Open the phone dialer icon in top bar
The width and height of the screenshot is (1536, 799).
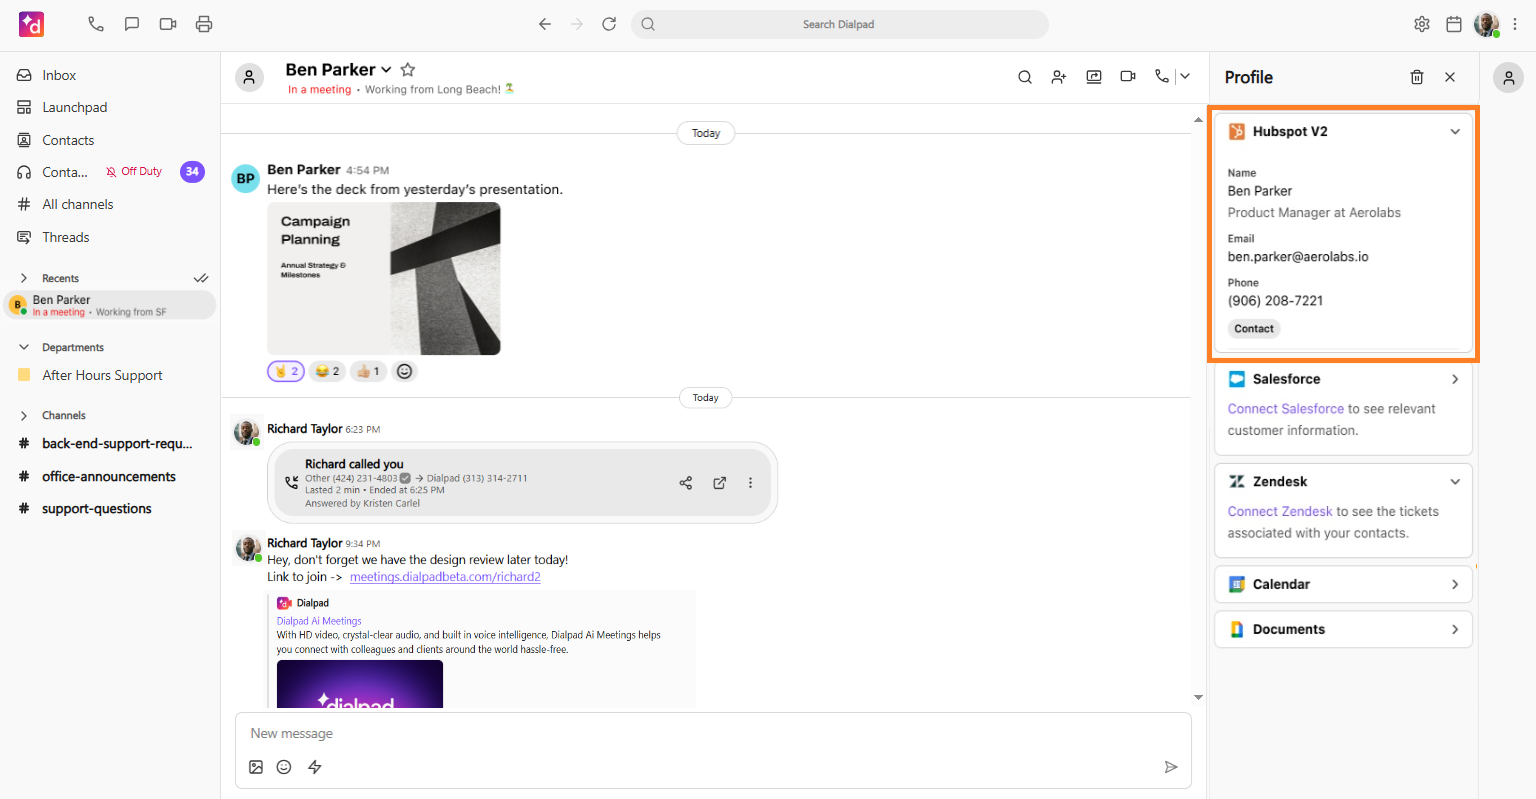coord(96,24)
